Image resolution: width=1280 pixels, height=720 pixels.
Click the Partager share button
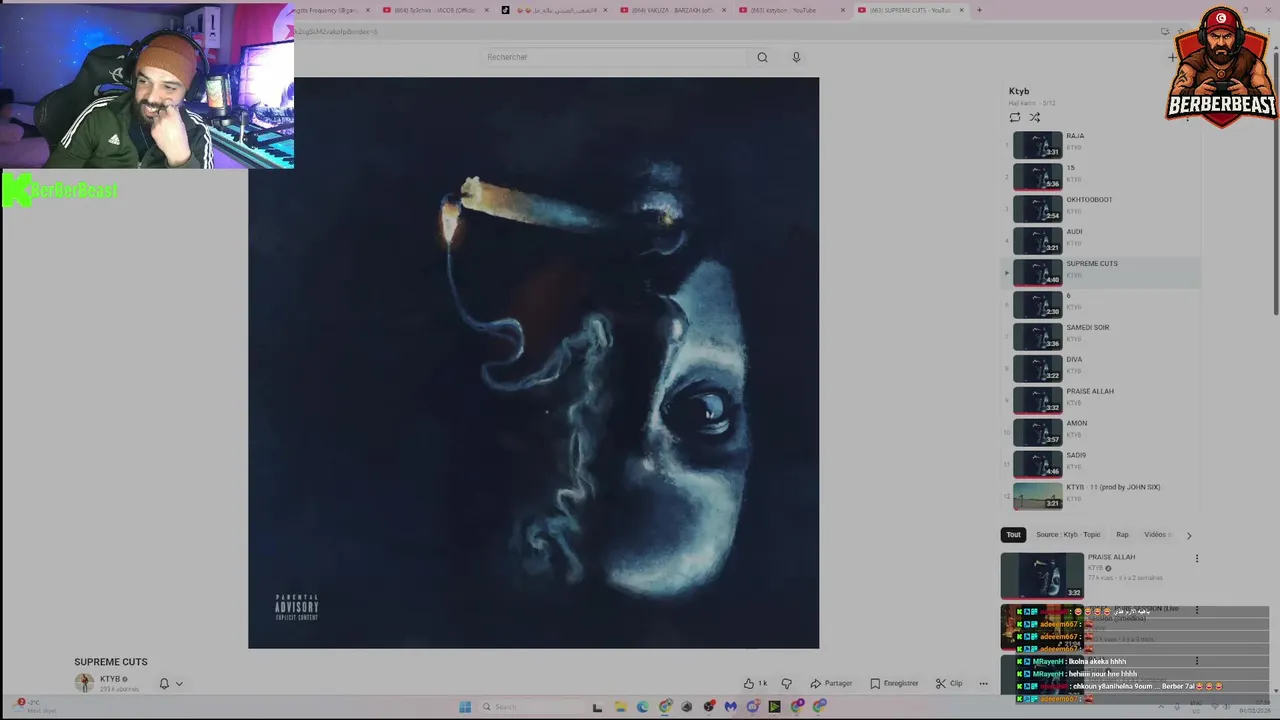point(831,684)
